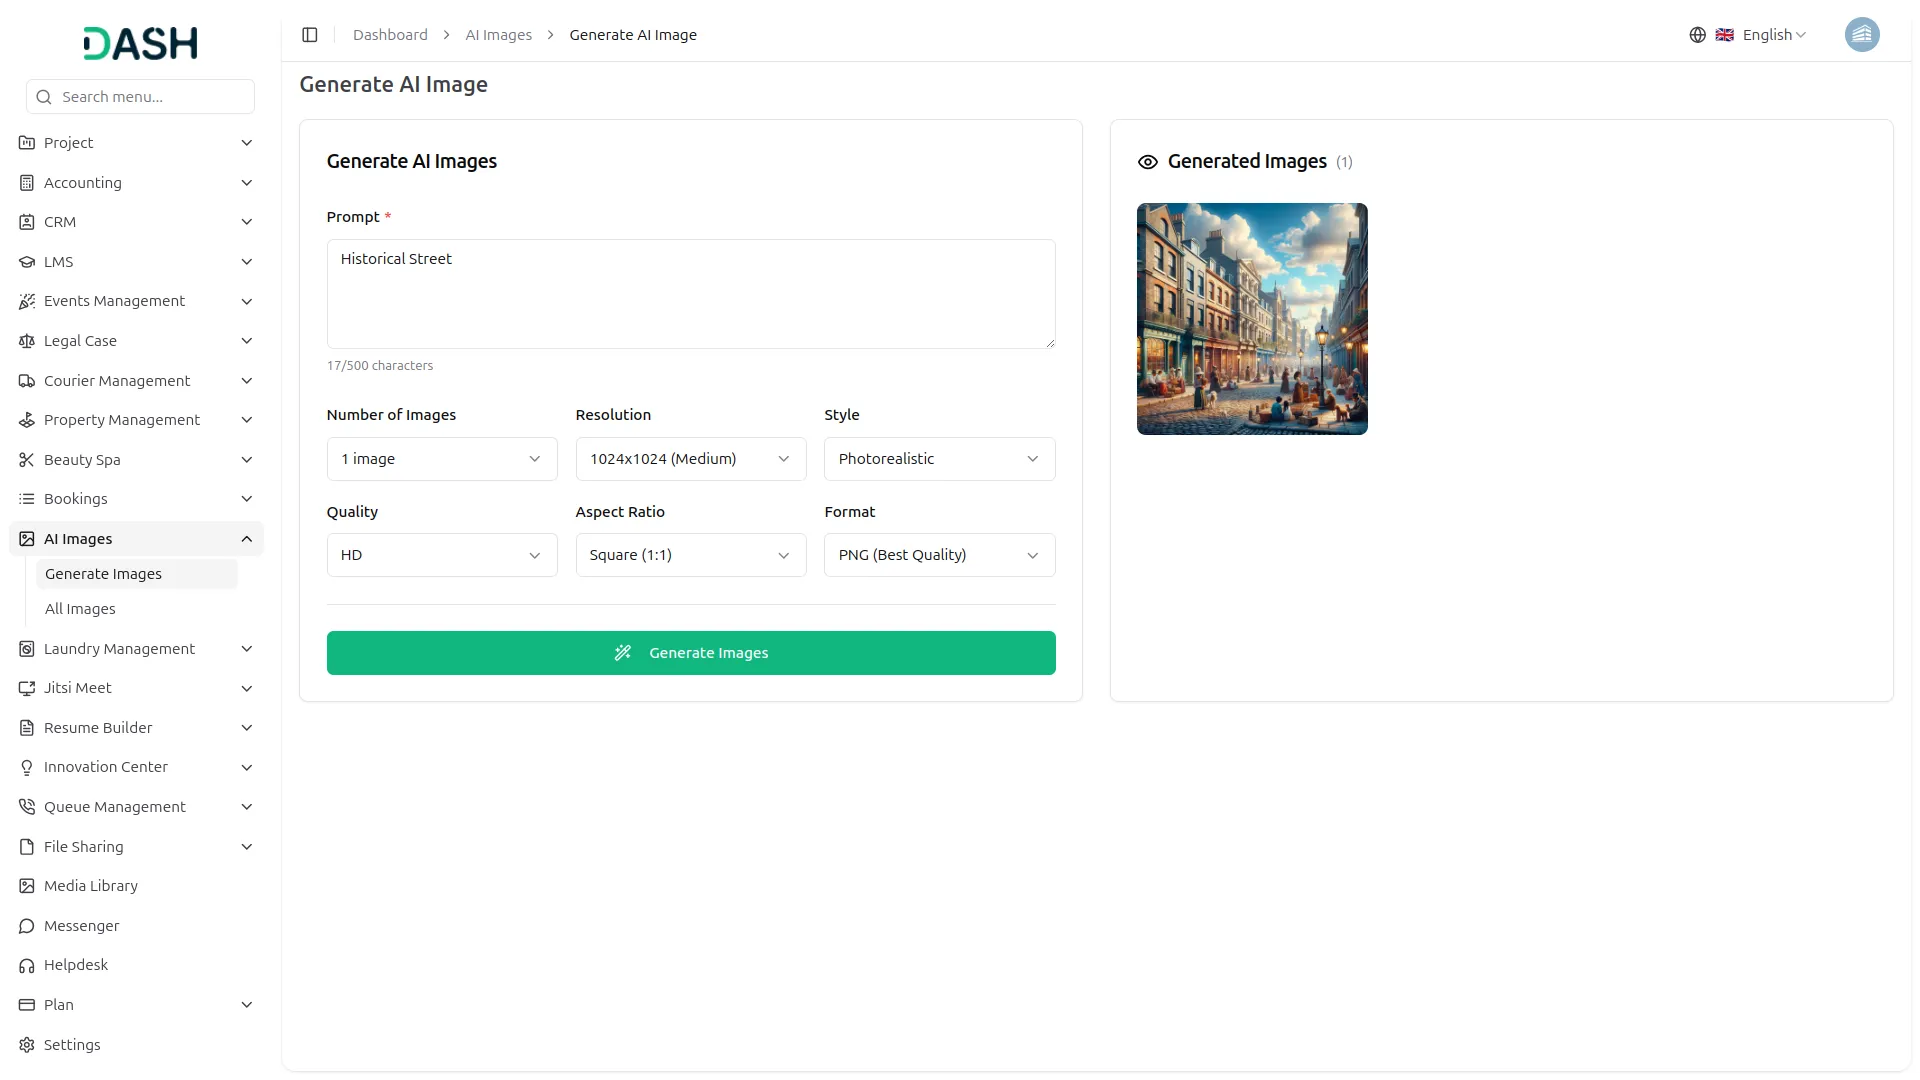
Task: Open the Media Library icon
Action: pyautogui.click(x=26, y=885)
